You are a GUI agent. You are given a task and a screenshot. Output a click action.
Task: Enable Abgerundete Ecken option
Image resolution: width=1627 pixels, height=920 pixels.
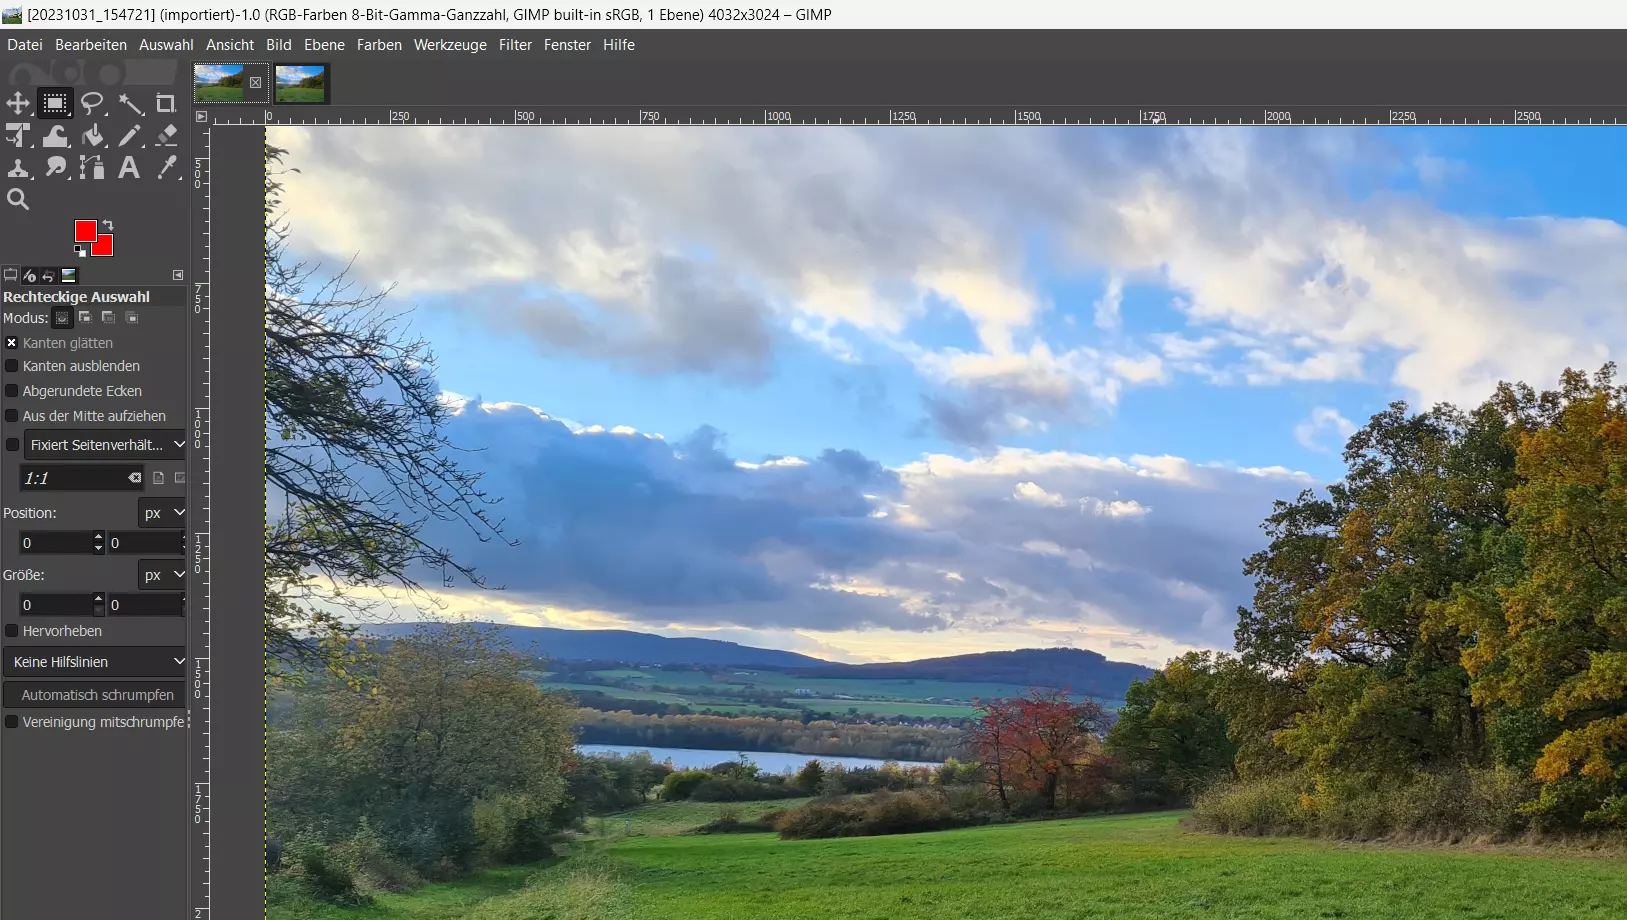[x=11, y=391]
